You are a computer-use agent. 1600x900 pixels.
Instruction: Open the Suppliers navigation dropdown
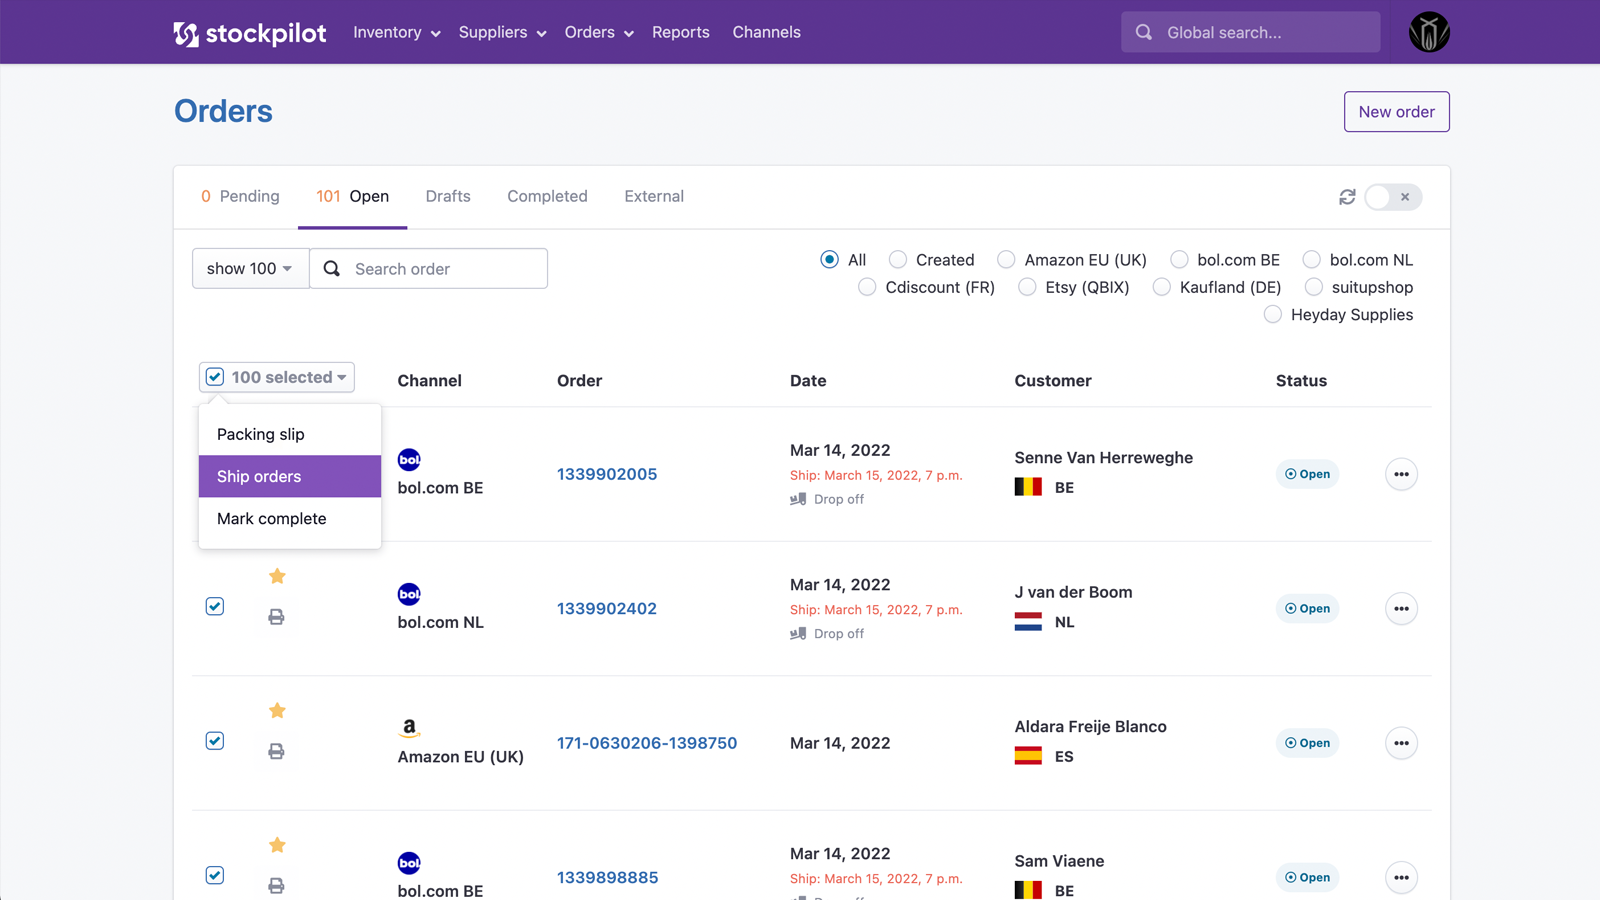[x=502, y=32]
